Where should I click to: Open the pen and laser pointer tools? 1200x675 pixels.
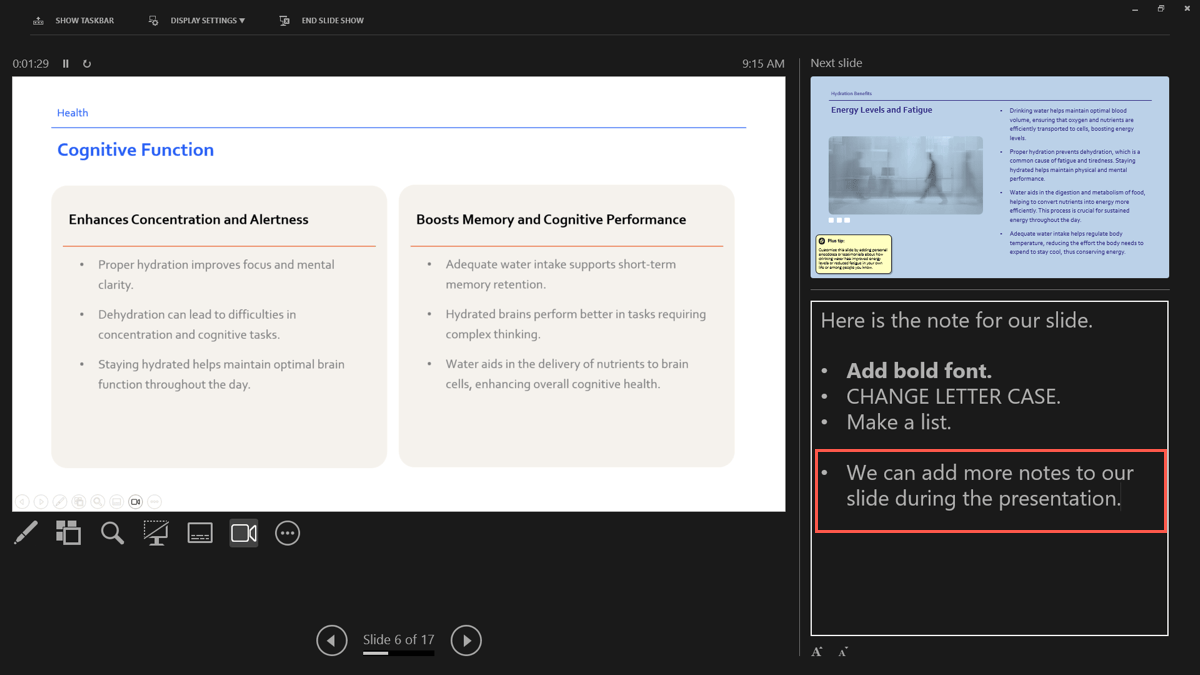point(26,533)
